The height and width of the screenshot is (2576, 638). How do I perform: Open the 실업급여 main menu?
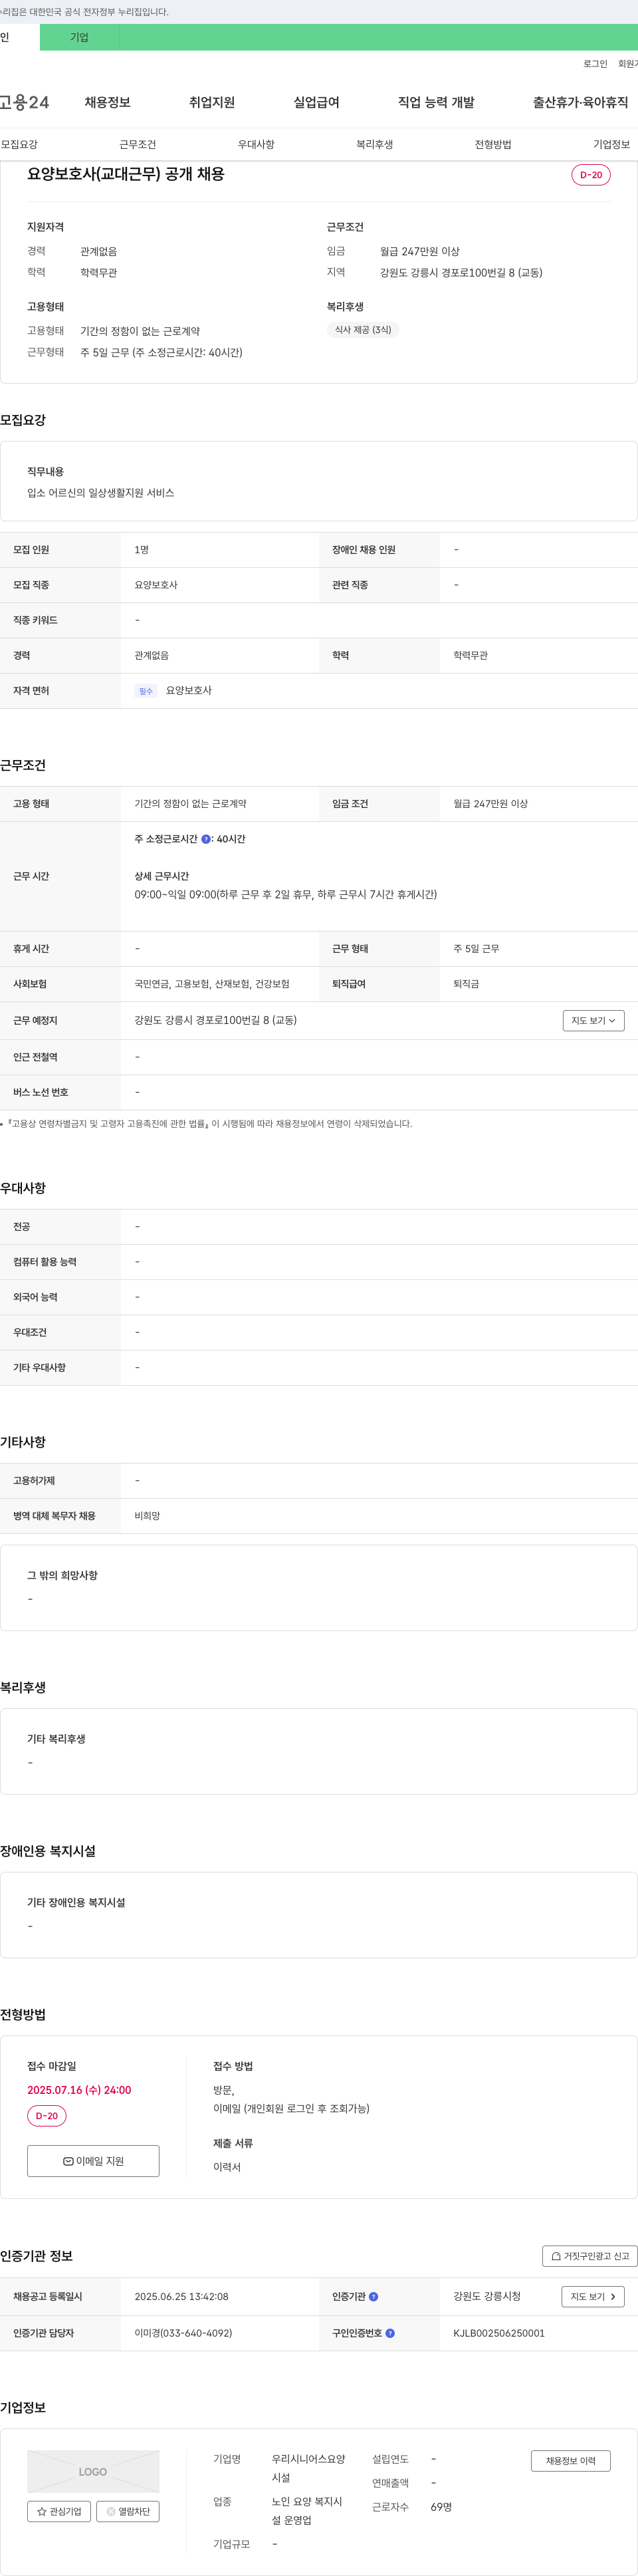pyautogui.click(x=316, y=102)
